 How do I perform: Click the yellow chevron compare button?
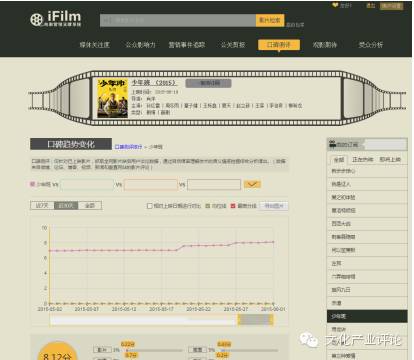(252, 184)
